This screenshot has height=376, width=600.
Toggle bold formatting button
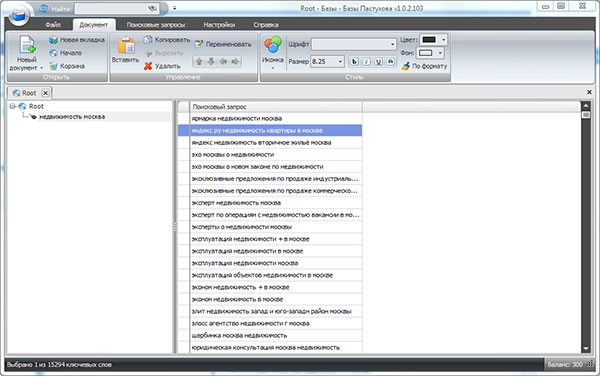[x=355, y=62]
